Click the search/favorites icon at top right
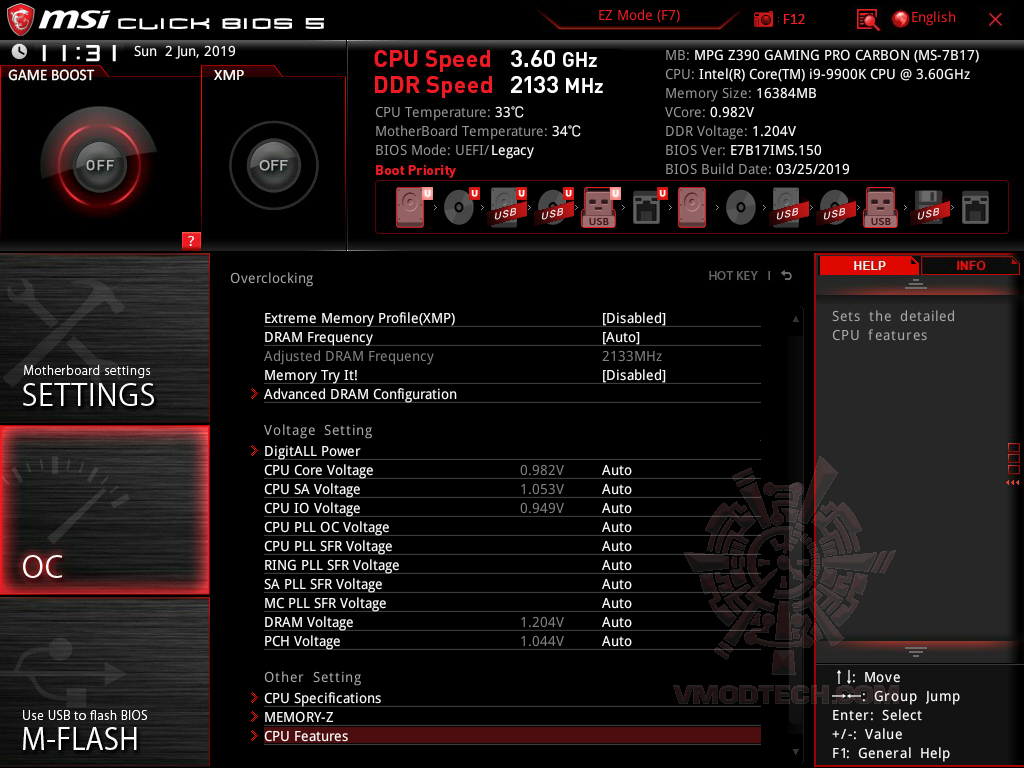This screenshot has height=768, width=1024. click(869, 18)
